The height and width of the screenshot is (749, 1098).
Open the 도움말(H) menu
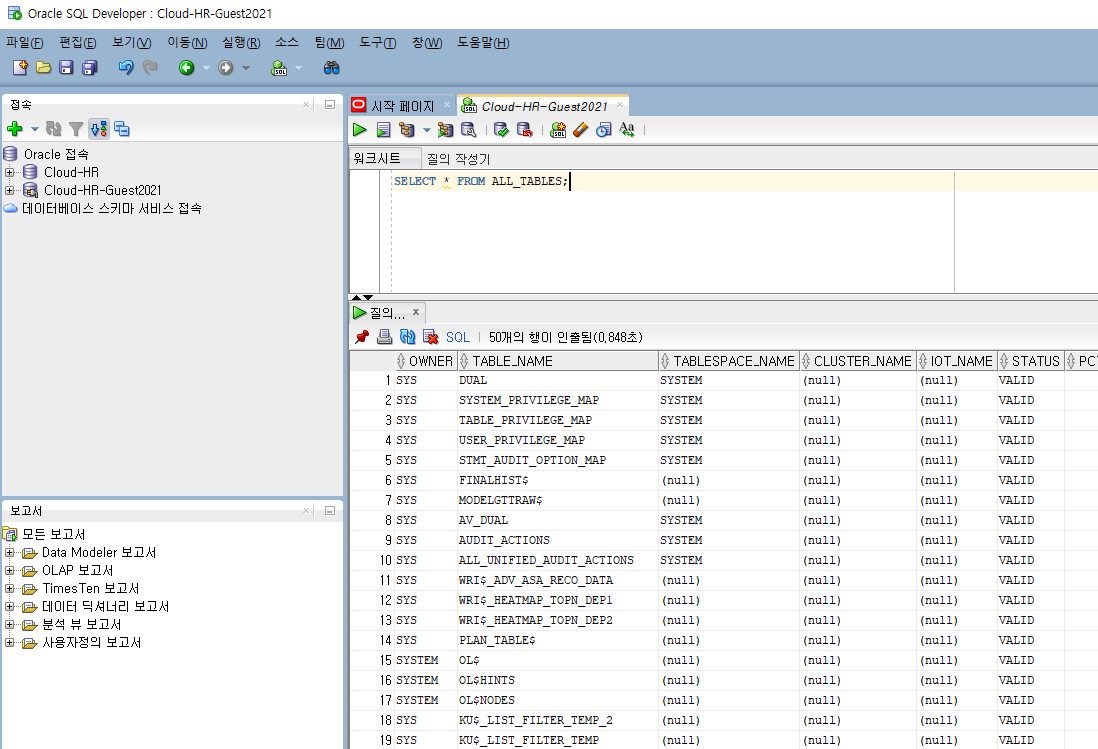pyautogui.click(x=483, y=43)
